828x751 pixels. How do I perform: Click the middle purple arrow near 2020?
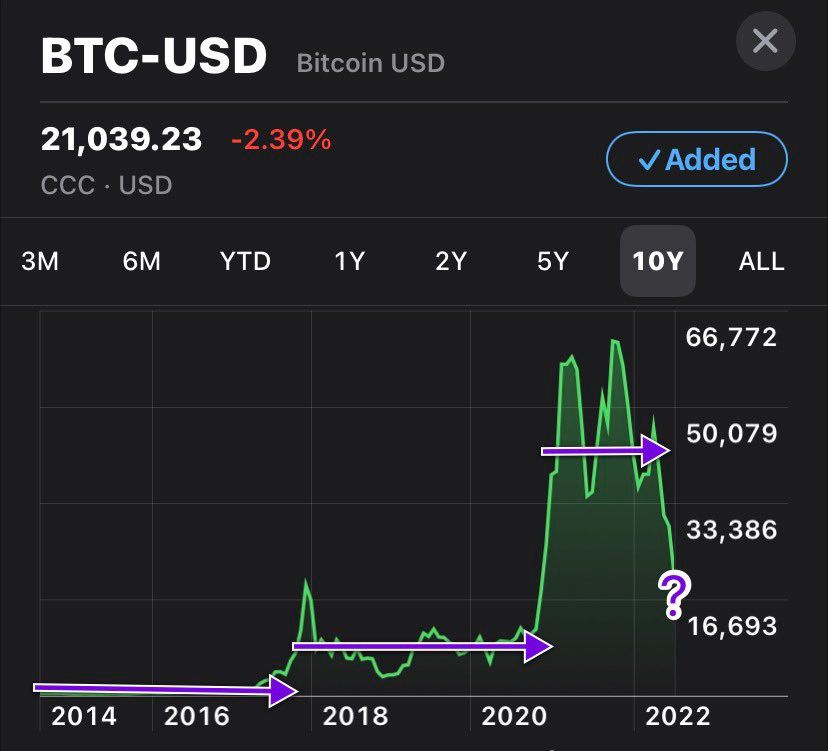click(x=422, y=647)
